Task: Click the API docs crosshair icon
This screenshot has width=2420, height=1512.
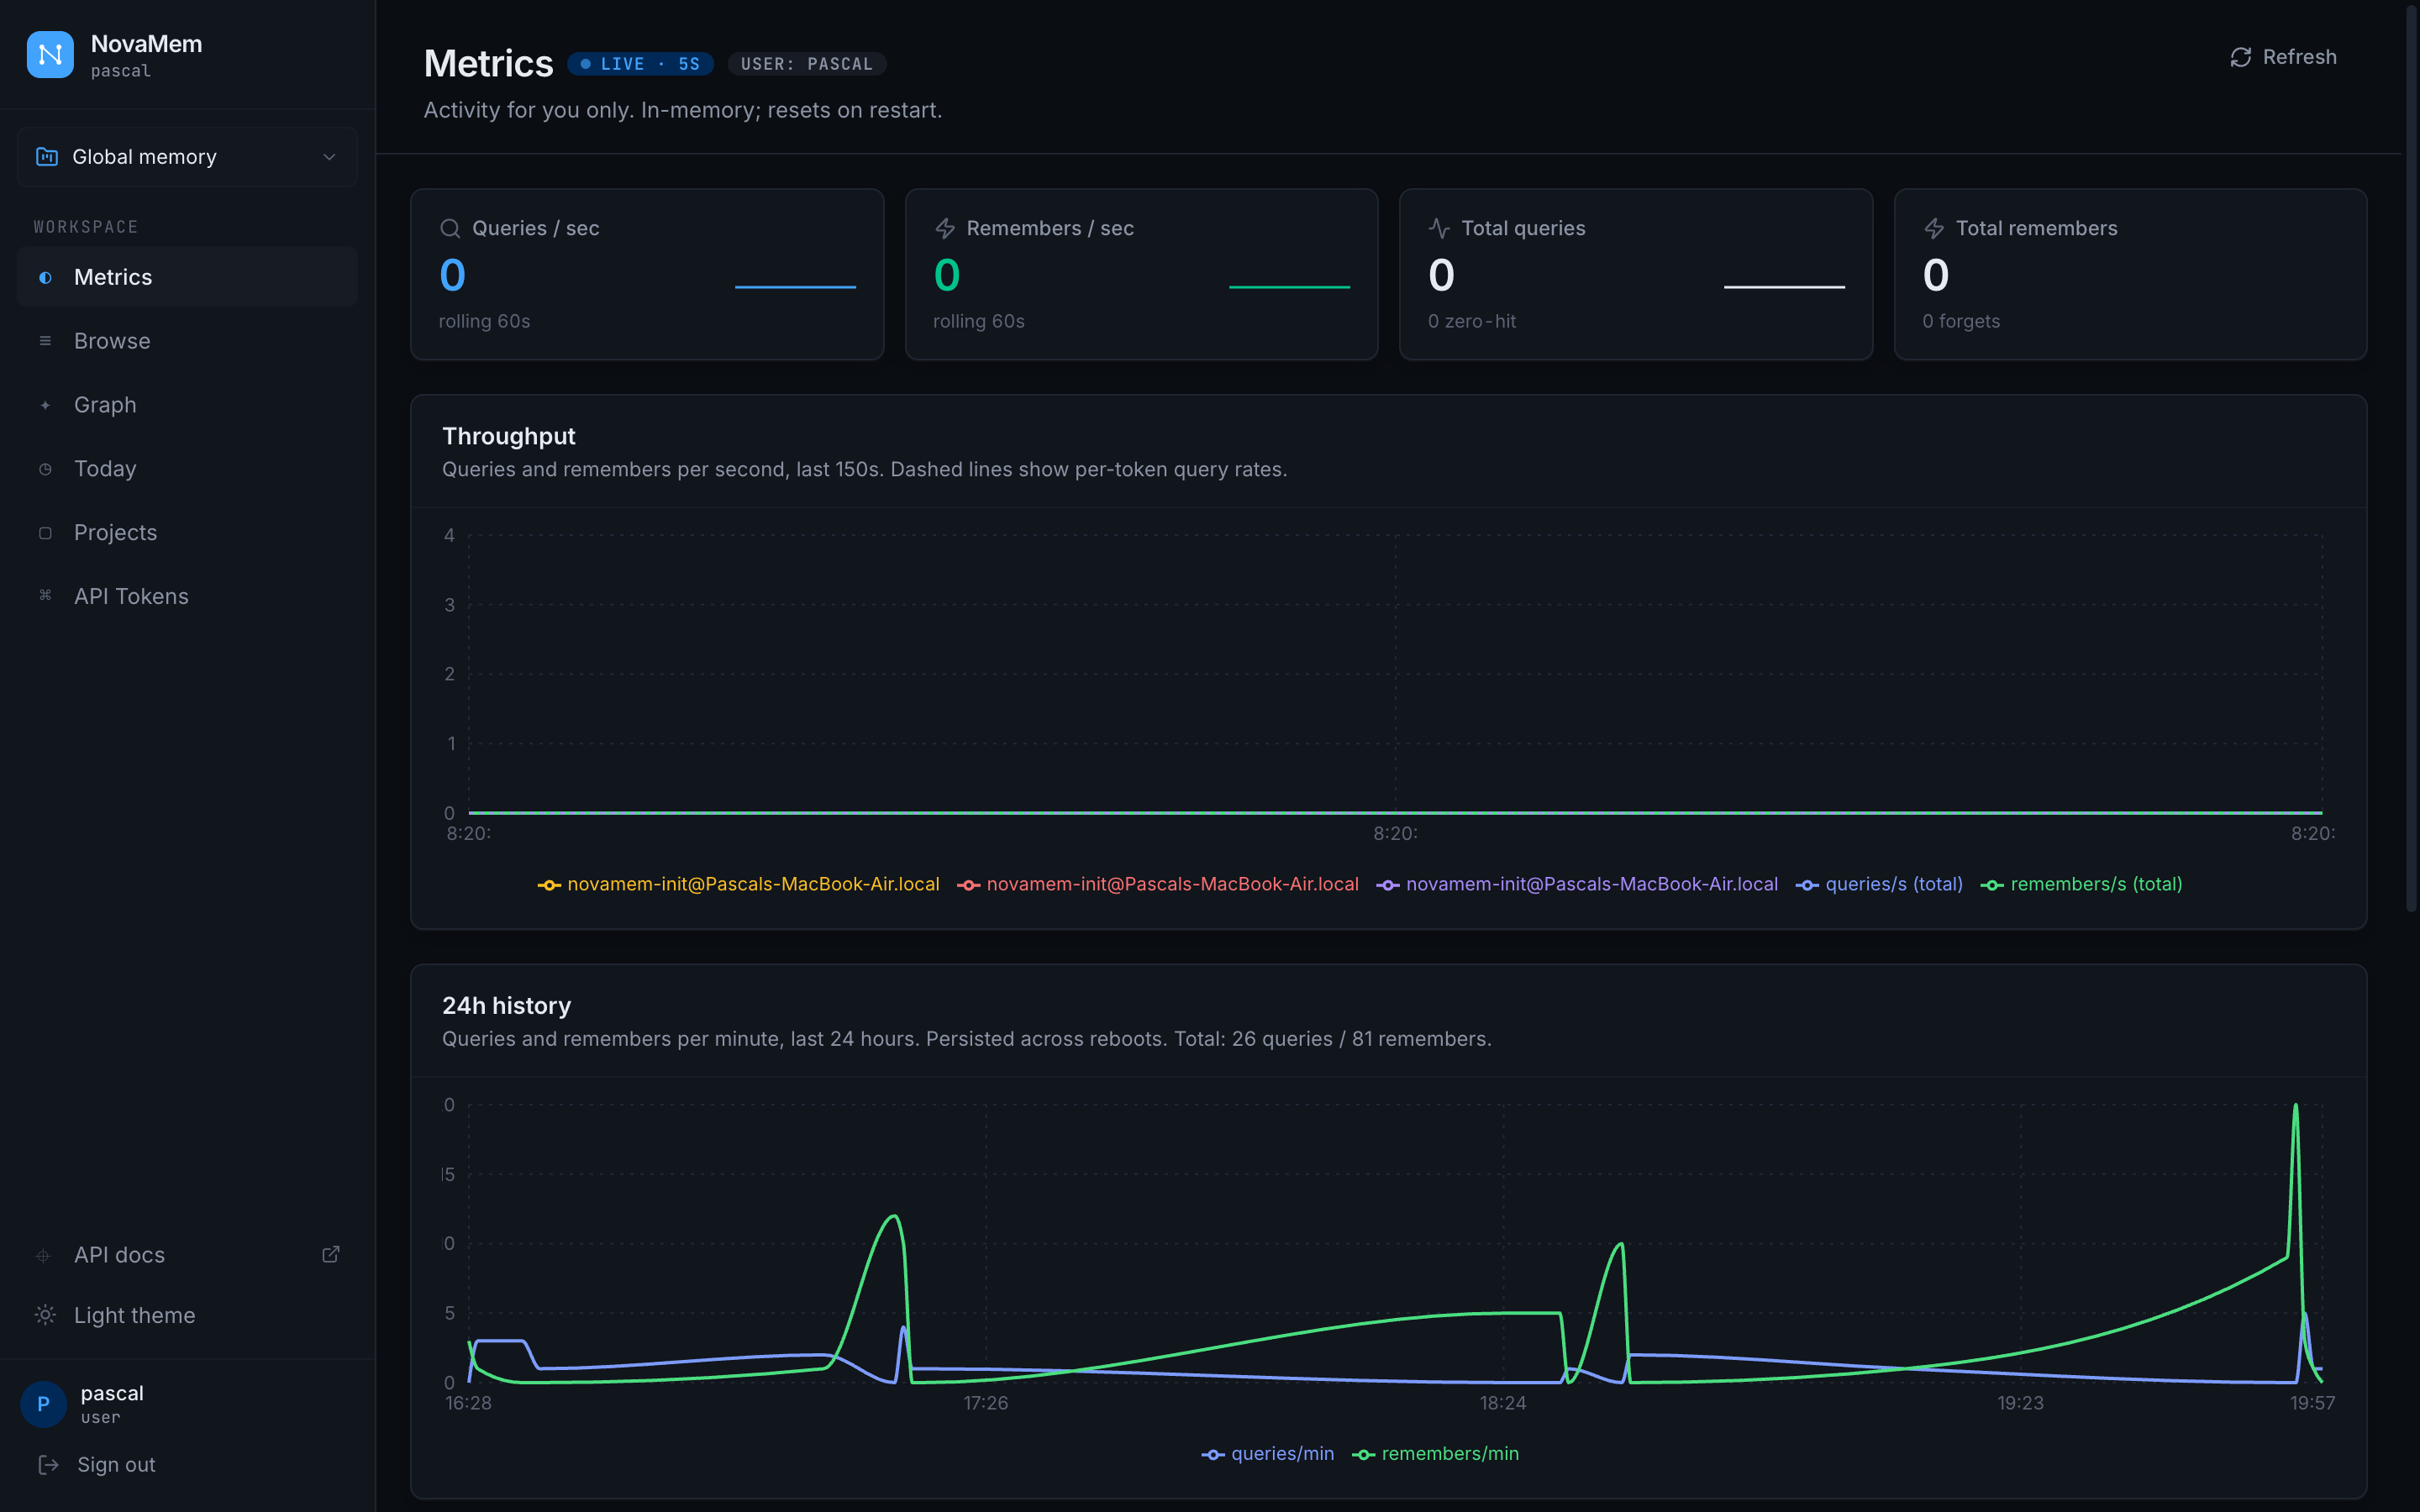Action: click(x=43, y=1256)
